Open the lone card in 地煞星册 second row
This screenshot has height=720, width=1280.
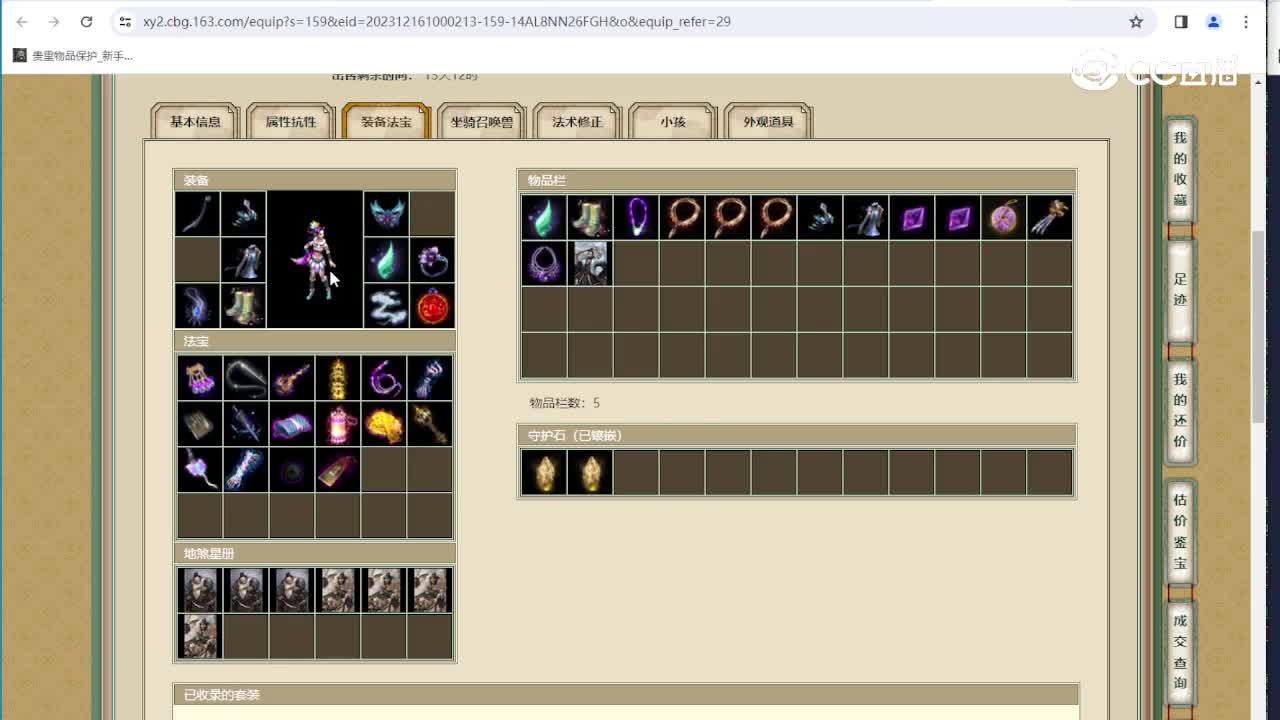coord(200,636)
